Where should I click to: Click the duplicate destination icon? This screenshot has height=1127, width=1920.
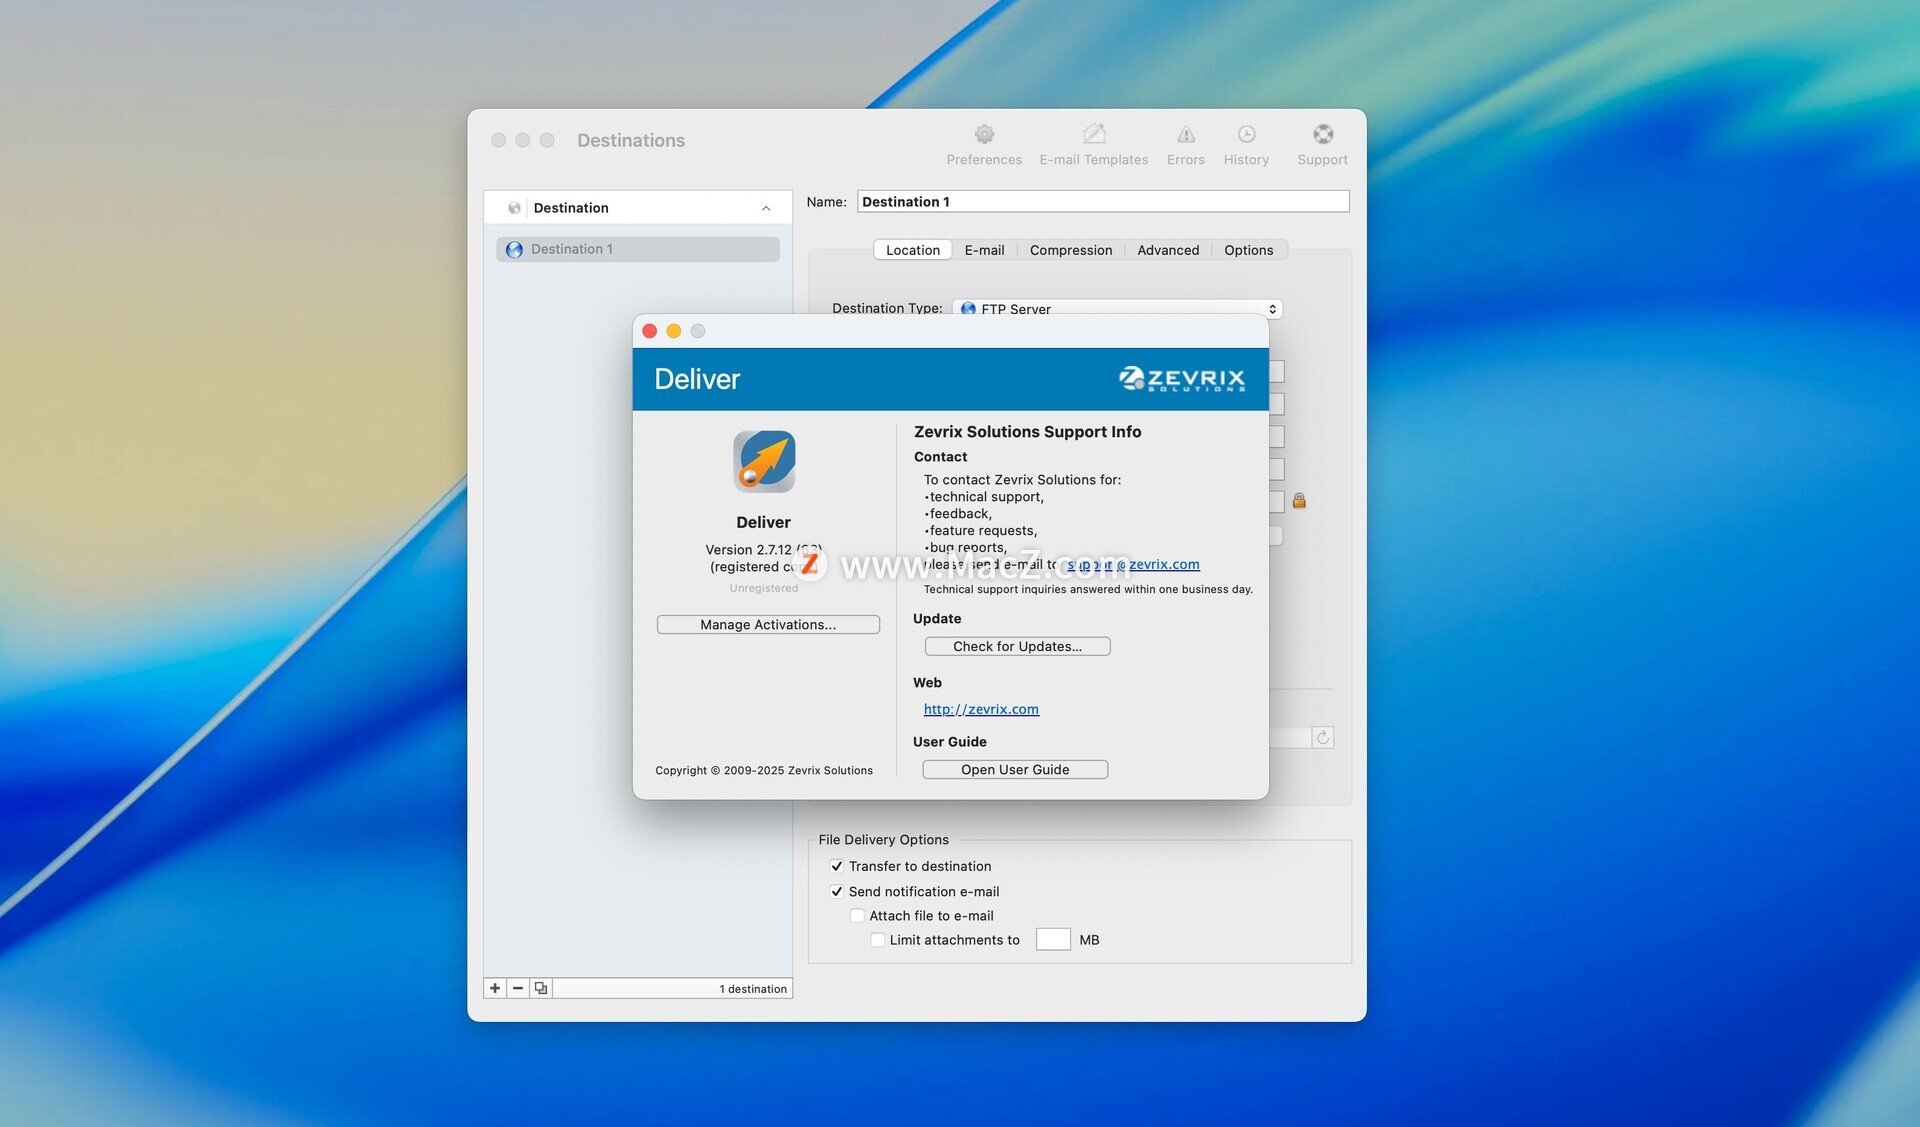click(541, 988)
